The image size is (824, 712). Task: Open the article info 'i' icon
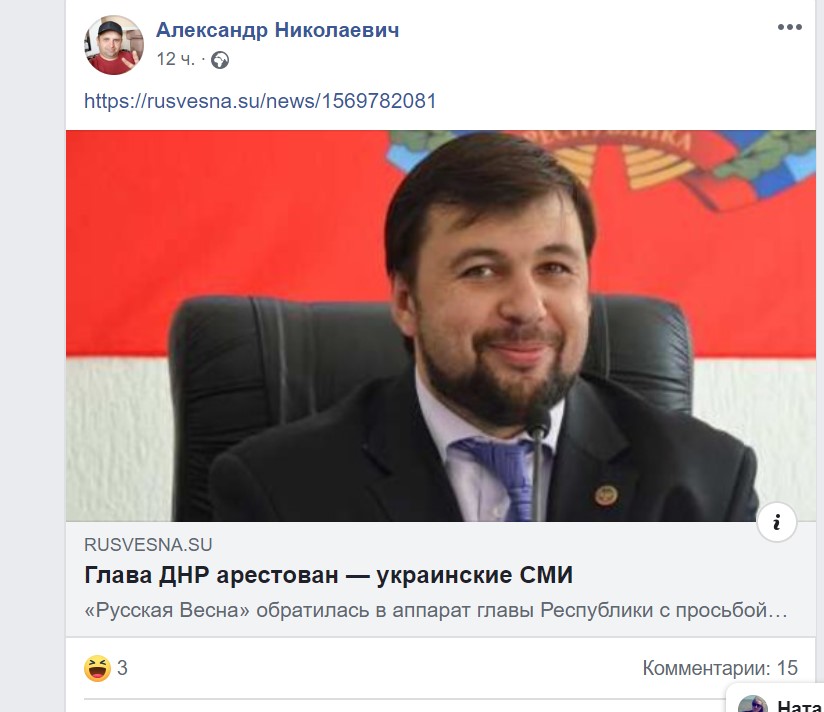tap(777, 522)
